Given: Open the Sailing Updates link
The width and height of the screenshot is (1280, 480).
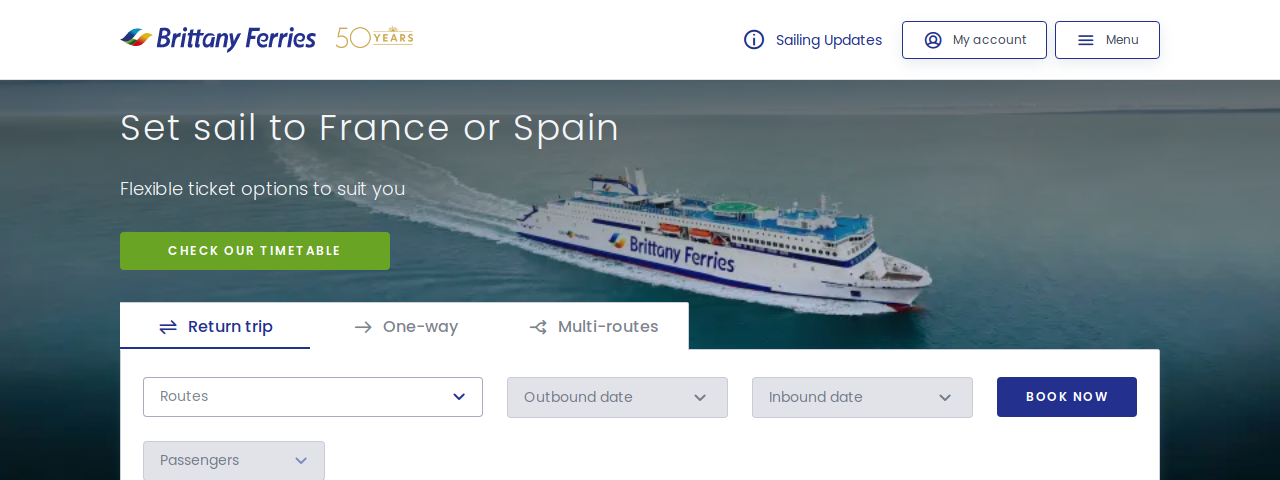Looking at the screenshot, I should click(829, 40).
